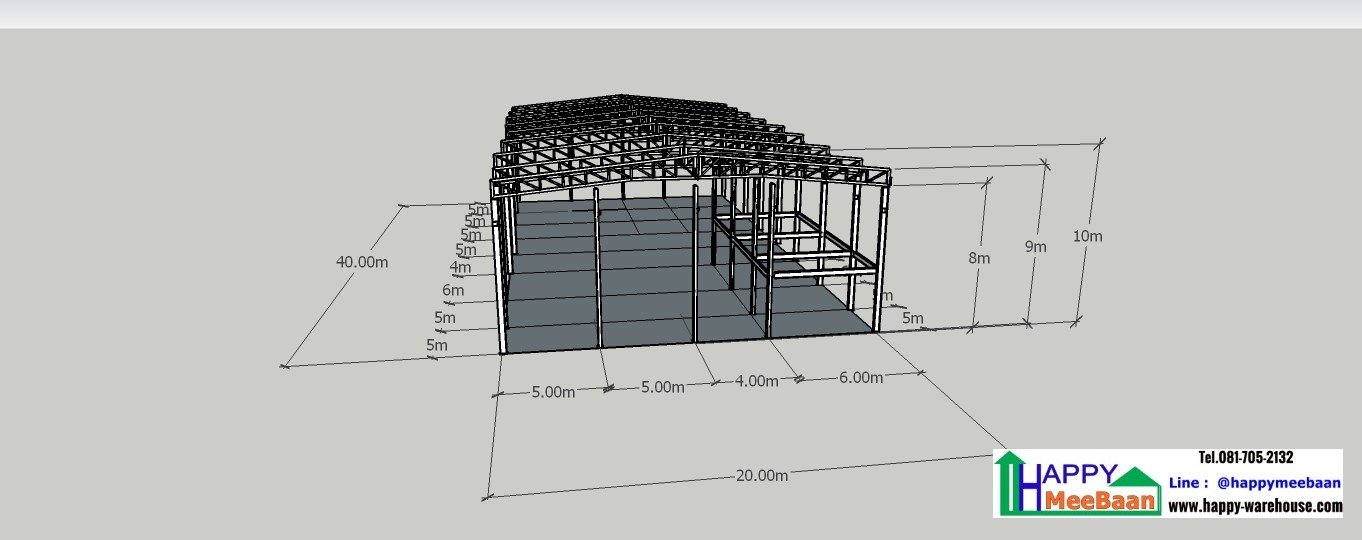Click the @happymeebaan Line ID
Image resolution: width=1362 pixels, height=540 pixels.
[1278, 482]
